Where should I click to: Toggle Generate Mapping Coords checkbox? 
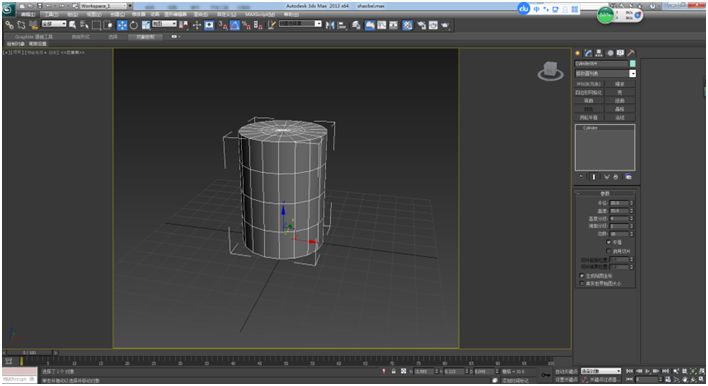[x=582, y=275]
